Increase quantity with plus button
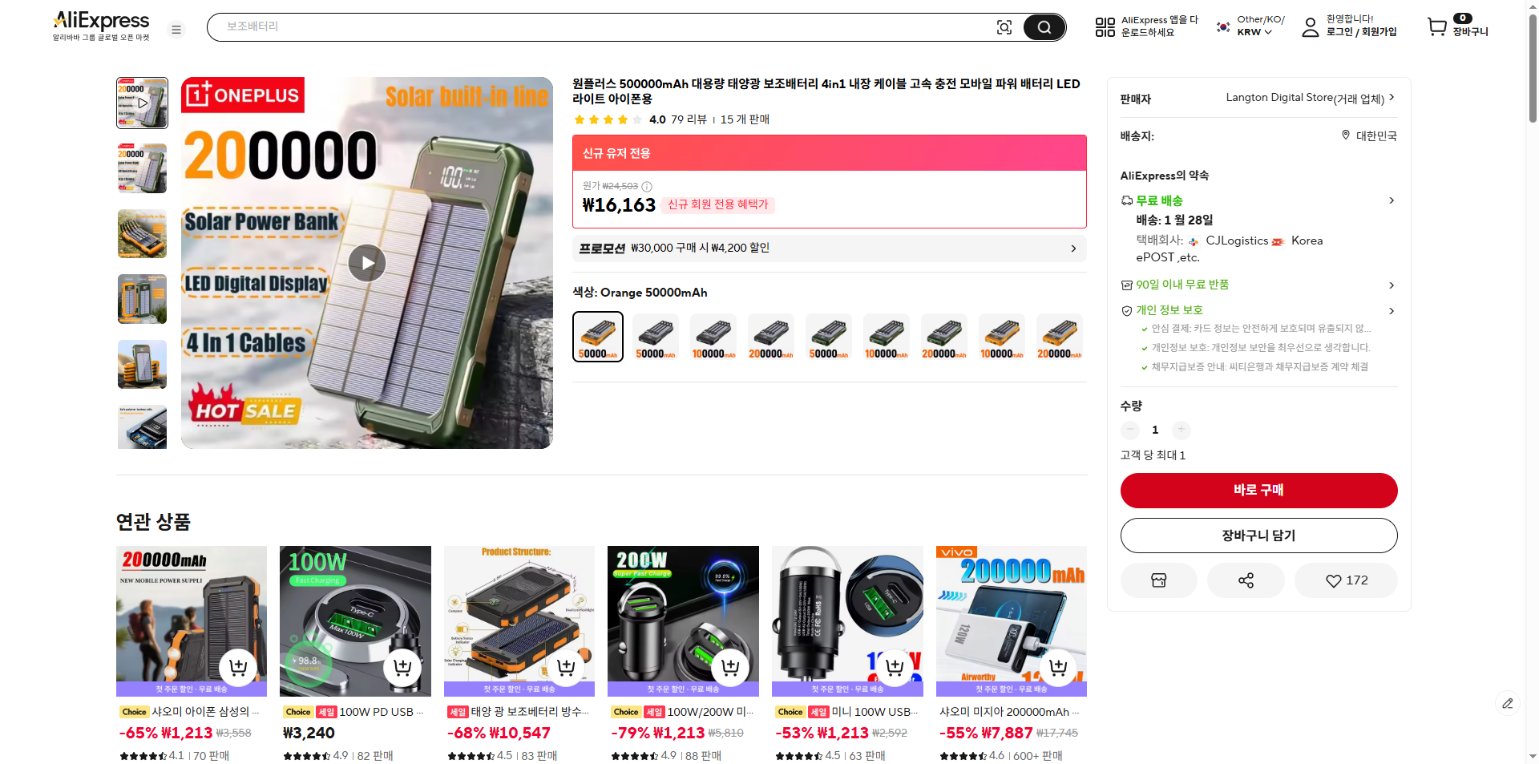1539x764 pixels. pos(1181,430)
